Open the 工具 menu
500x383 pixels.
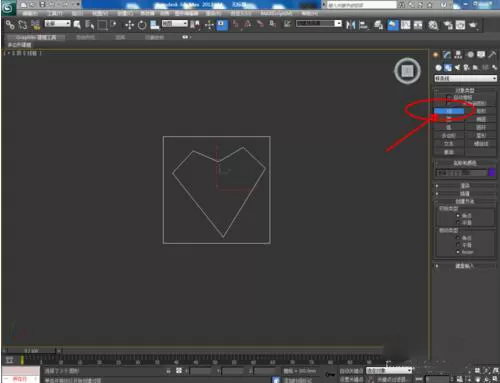(x=54, y=13)
